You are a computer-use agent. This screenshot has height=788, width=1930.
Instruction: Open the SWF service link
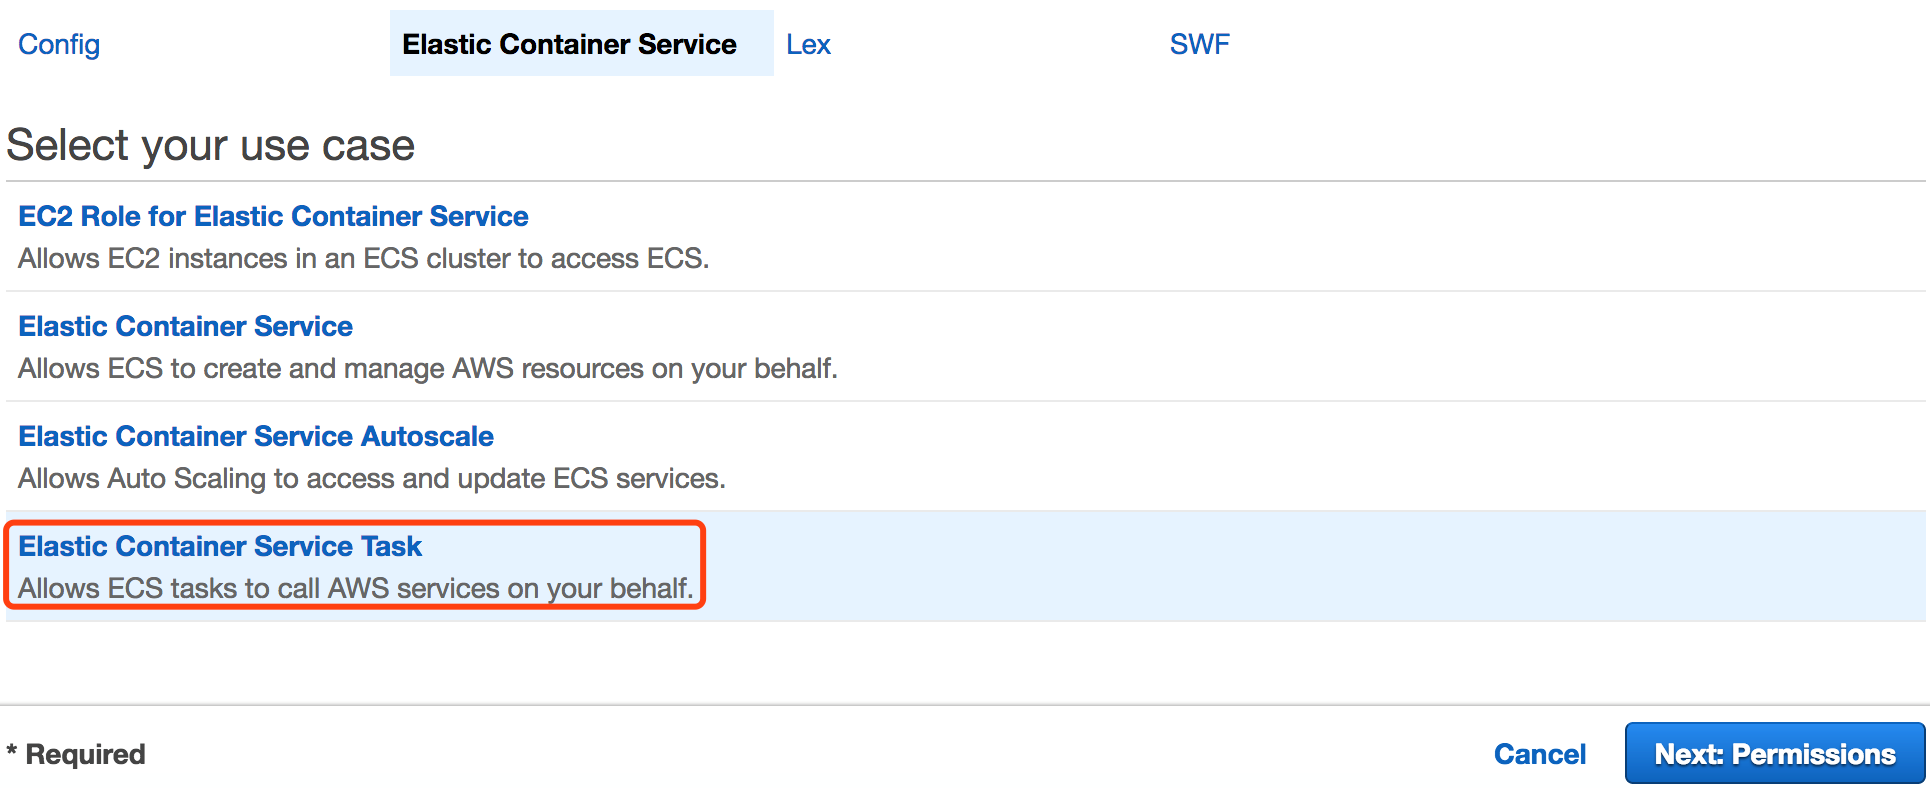[1199, 44]
